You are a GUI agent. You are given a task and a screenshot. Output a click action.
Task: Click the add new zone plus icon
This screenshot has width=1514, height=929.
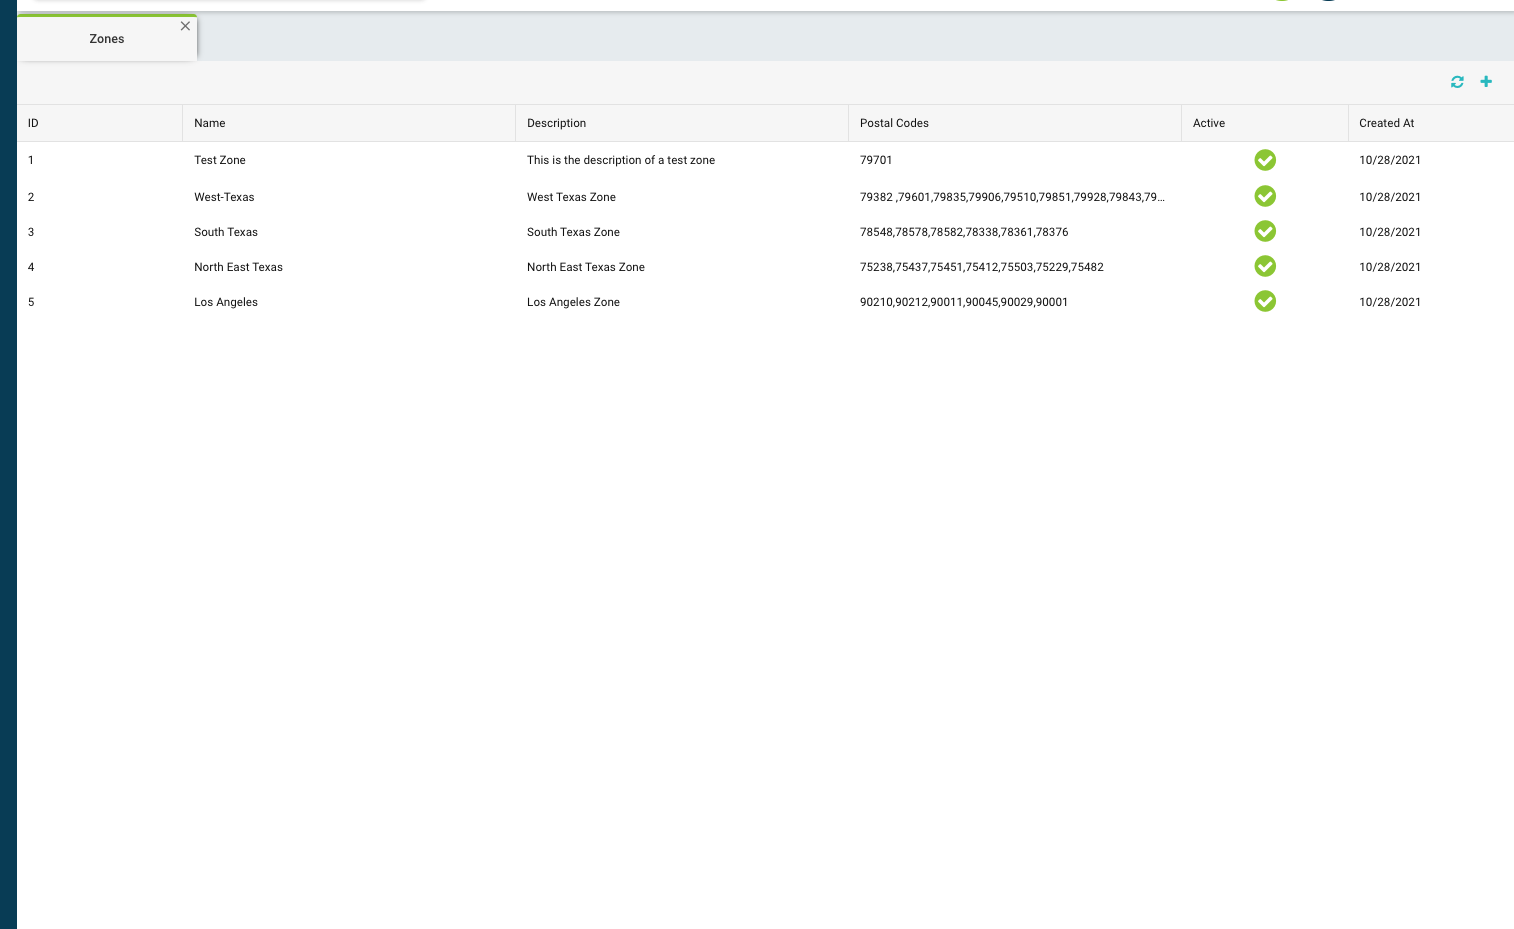(x=1486, y=82)
